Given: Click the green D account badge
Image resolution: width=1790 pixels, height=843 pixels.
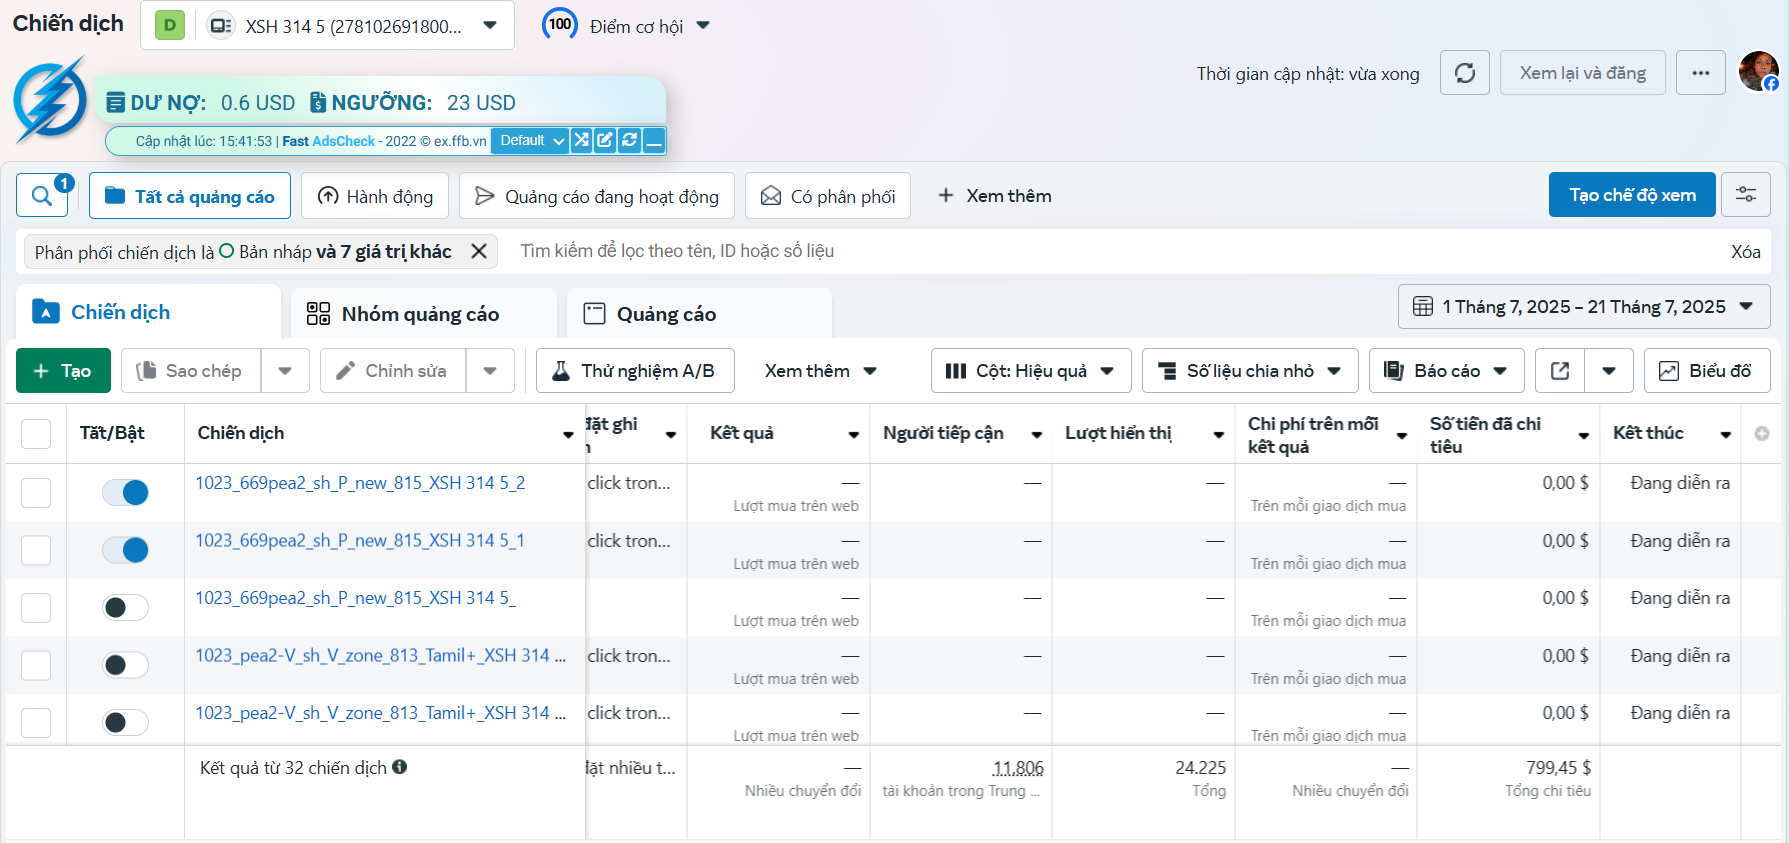Looking at the screenshot, I should tap(170, 25).
